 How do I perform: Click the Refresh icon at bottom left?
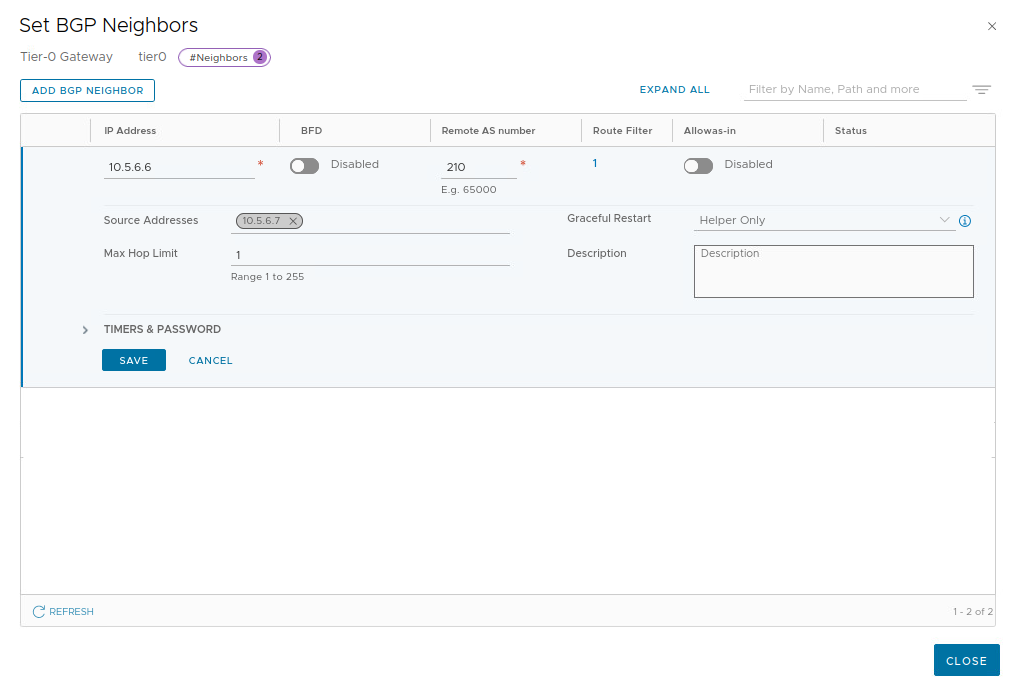pos(39,611)
